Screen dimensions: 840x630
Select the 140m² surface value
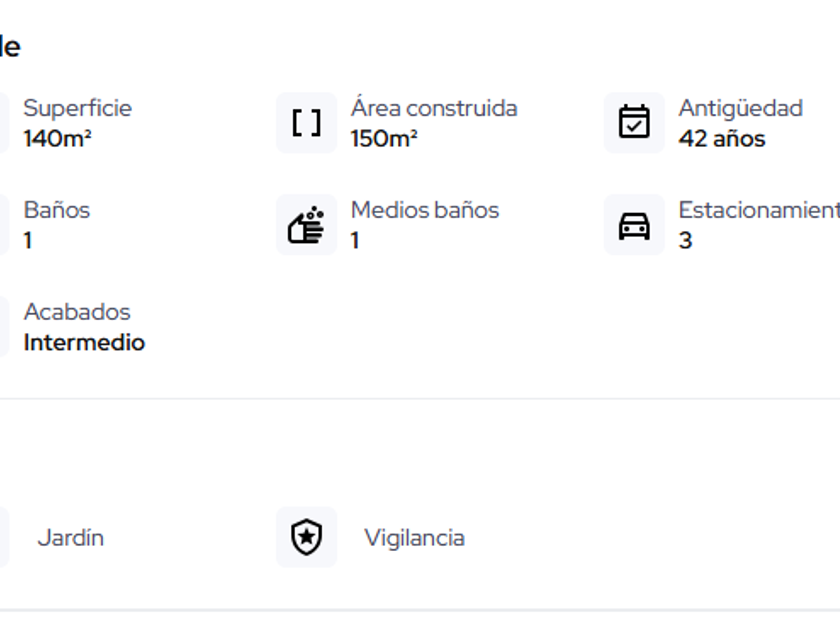pyautogui.click(x=57, y=139)
